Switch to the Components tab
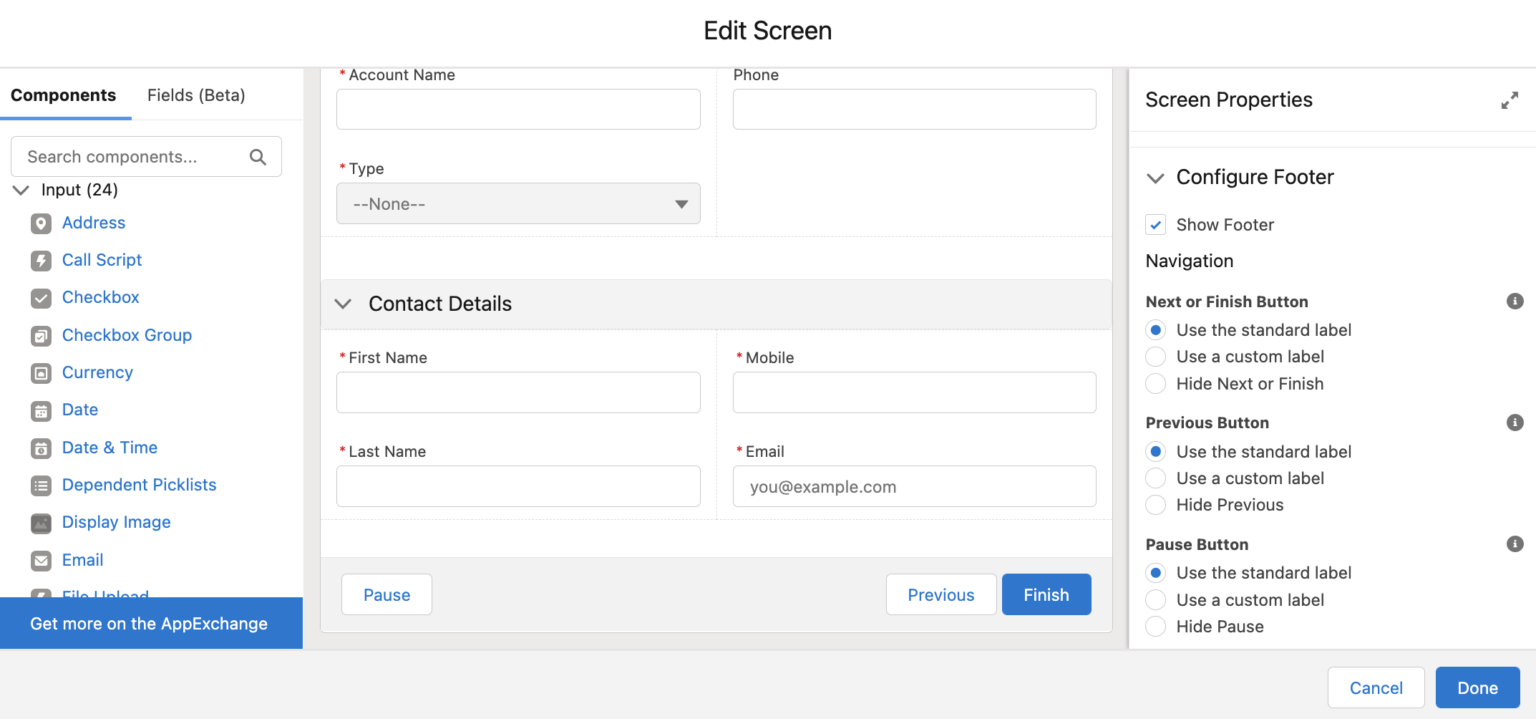The width and height of the screenshot is (1536, 719). [x=63, y=95]
